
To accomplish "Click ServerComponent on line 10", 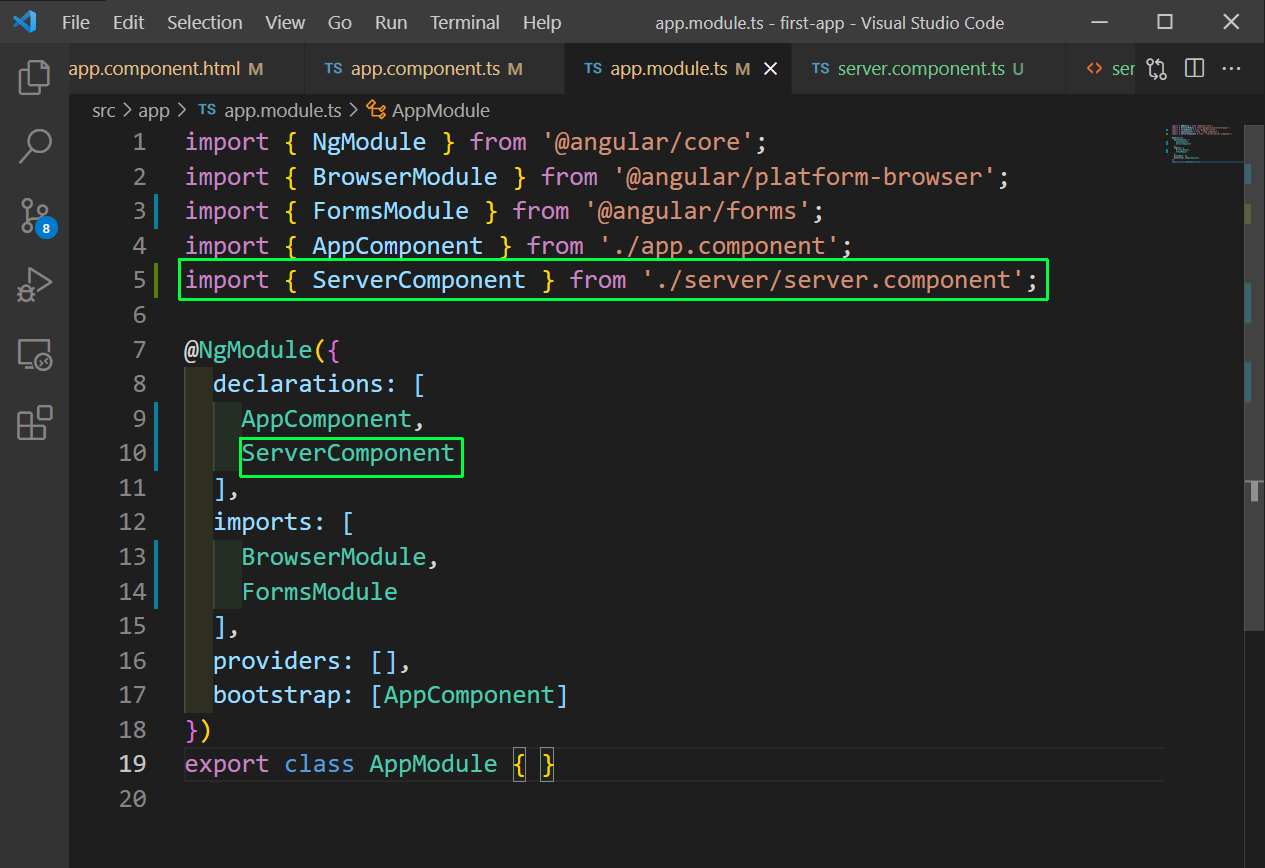I will pos(348,453).
